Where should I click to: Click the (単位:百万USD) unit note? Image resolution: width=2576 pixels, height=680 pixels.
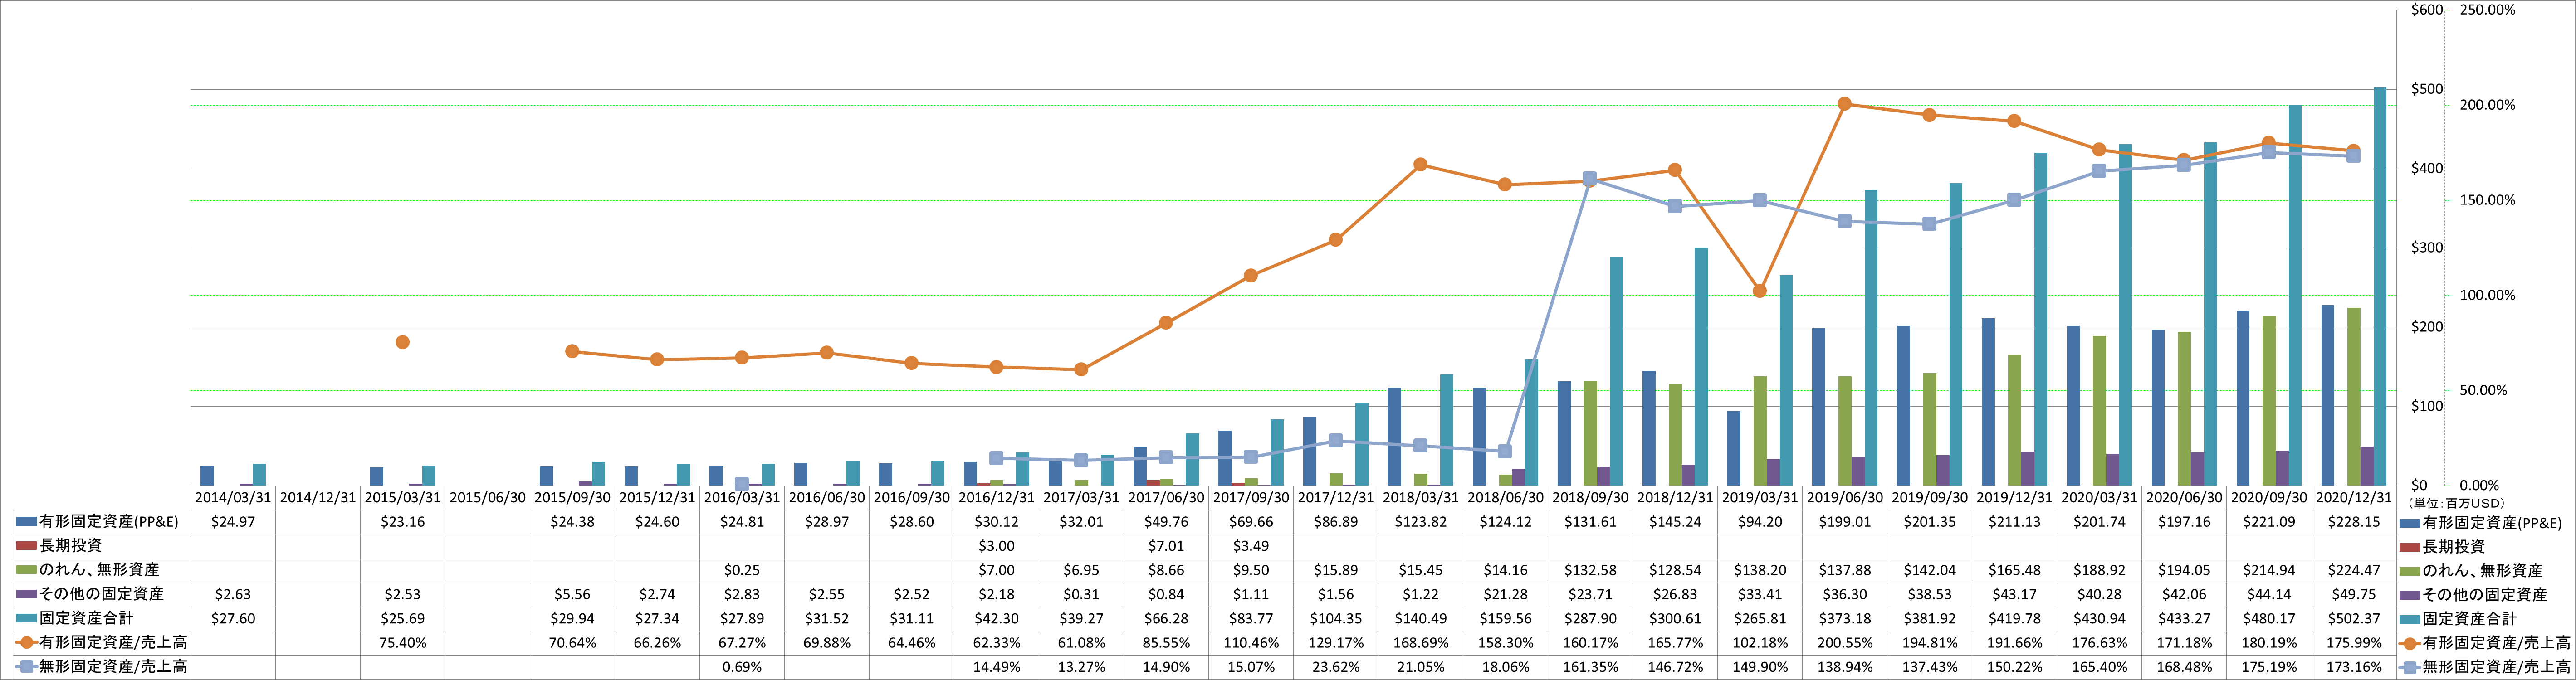pyautogui.click(x=2455, y=503)
